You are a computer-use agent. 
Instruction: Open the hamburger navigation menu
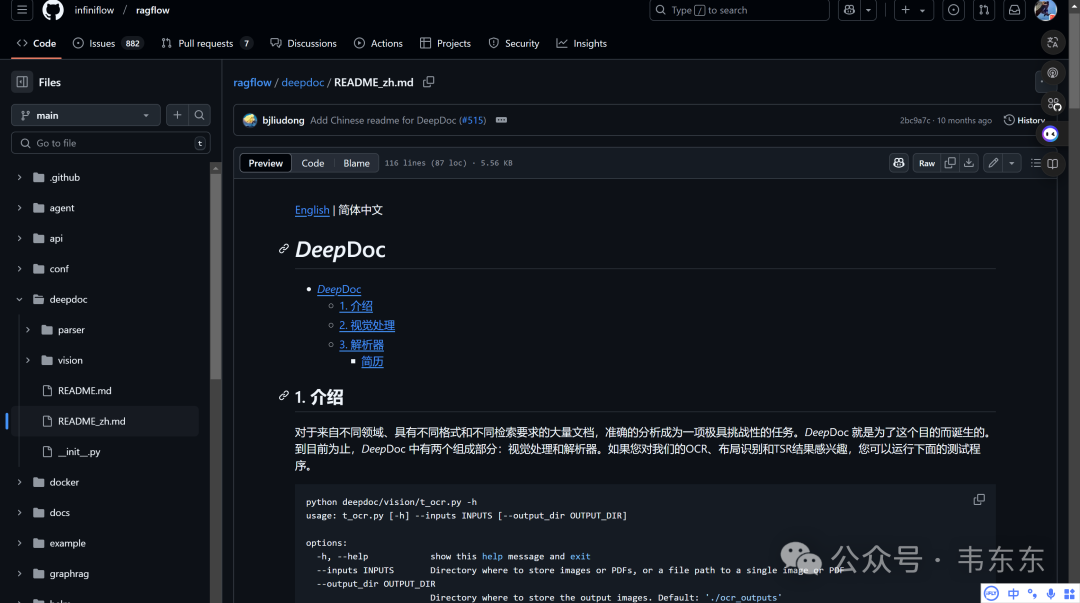(x=22, y=10)
